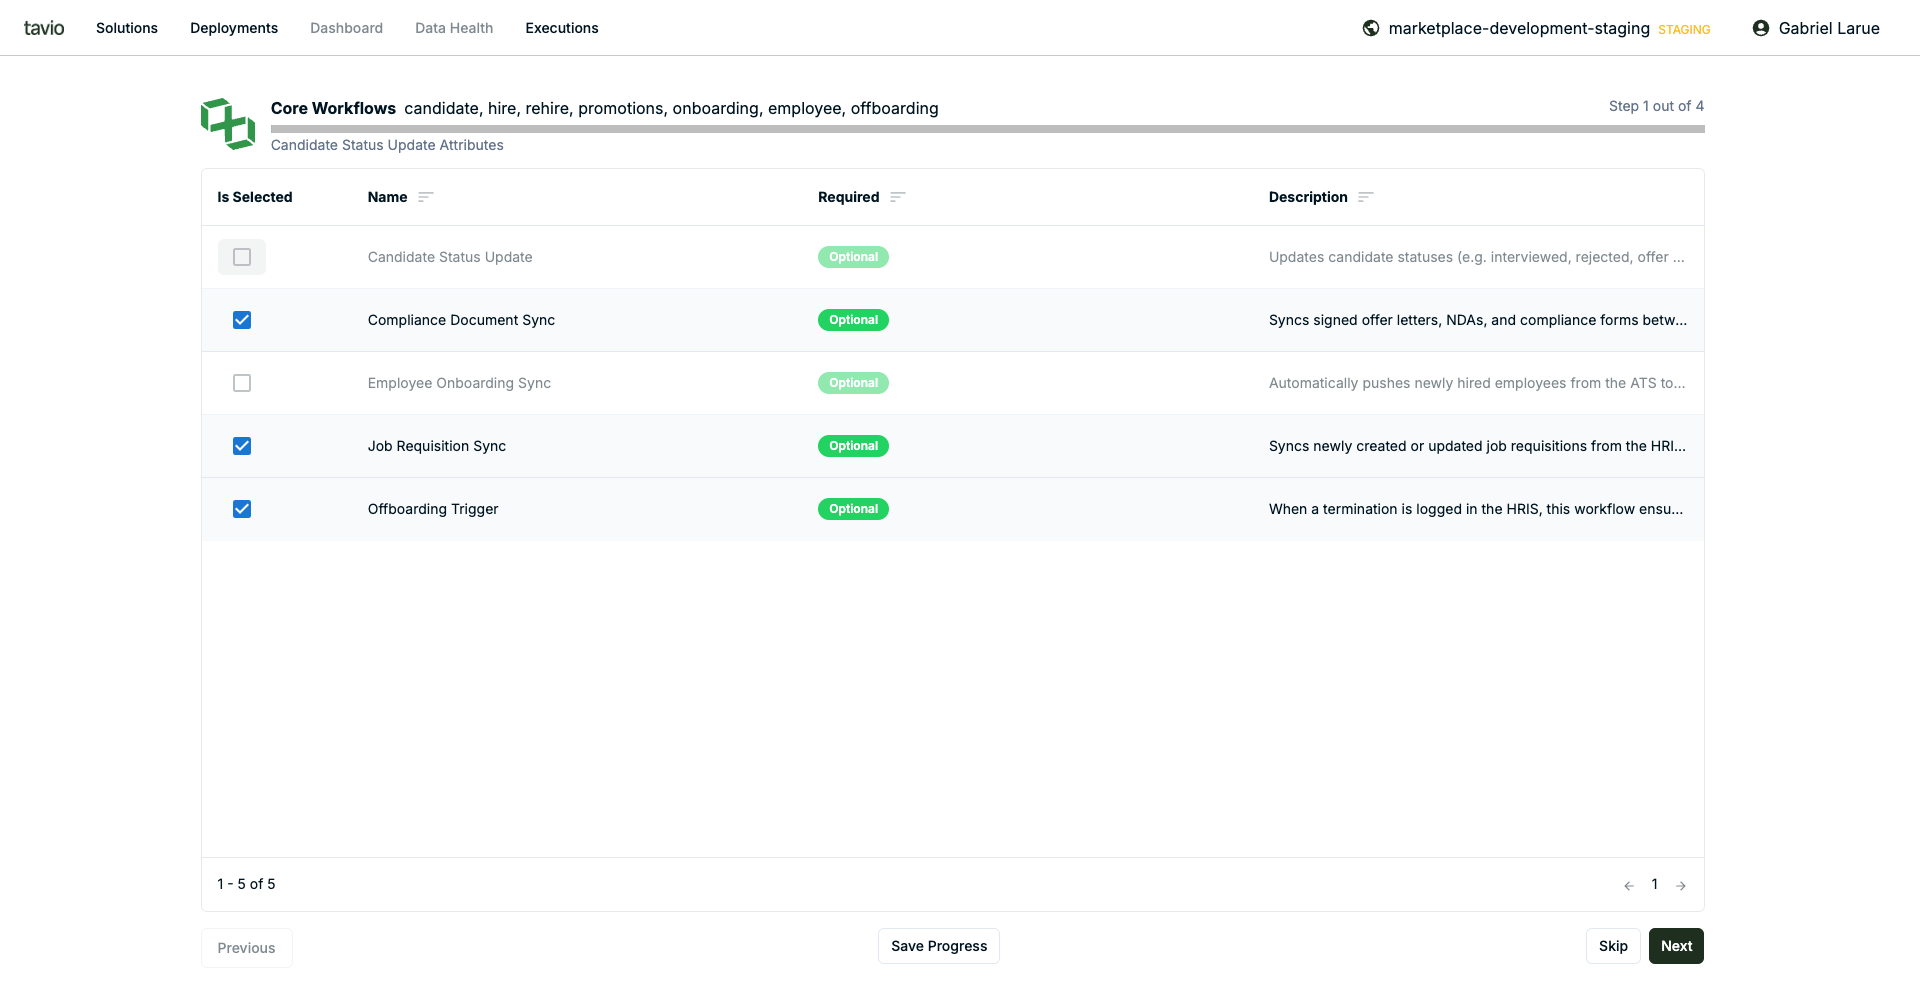Uncheck the Compliance Document Sync checkbox
This screenshot has width=1920, height=992.
242,320
